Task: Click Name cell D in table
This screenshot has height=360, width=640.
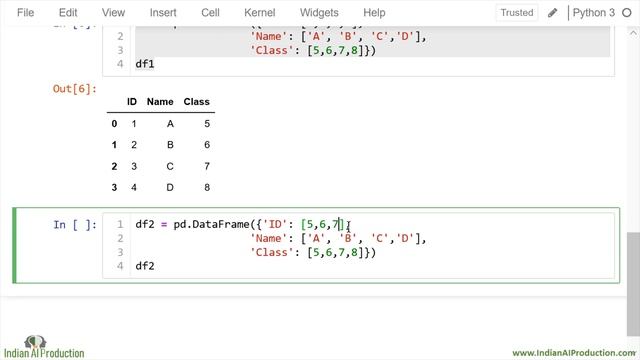Action: (170, 187)
